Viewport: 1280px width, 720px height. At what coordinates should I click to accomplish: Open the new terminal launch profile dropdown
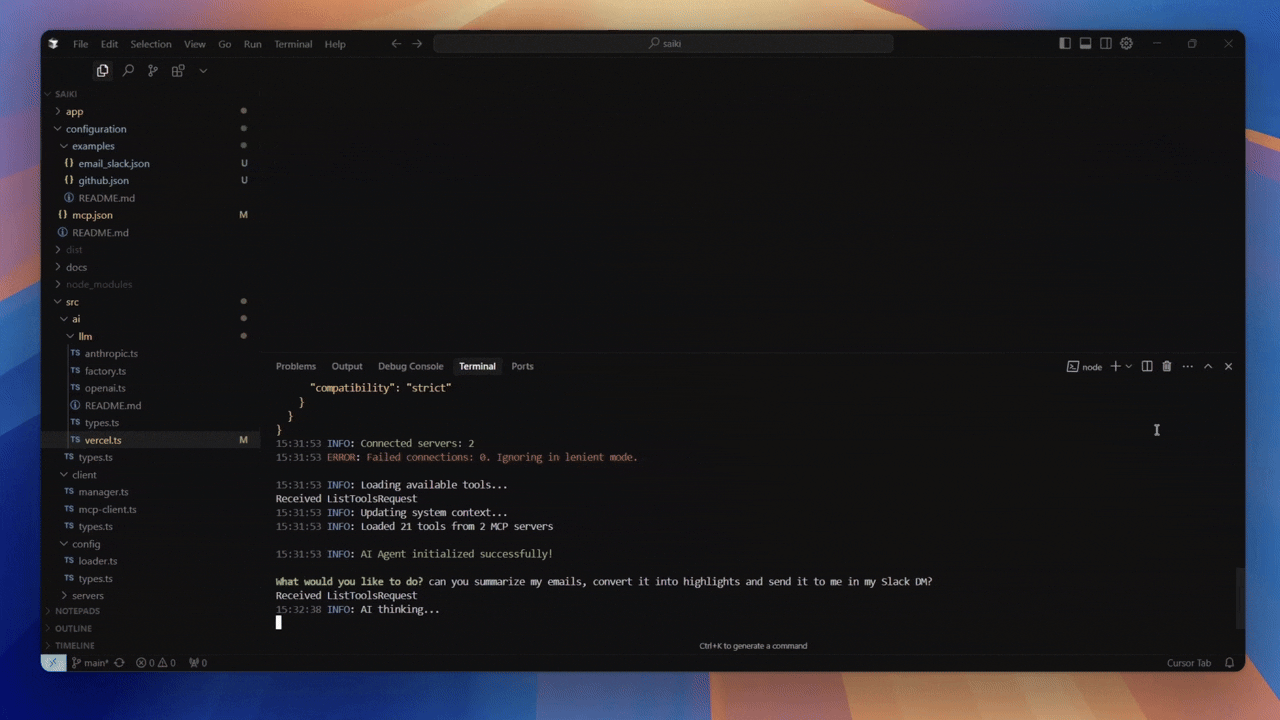1129,367
